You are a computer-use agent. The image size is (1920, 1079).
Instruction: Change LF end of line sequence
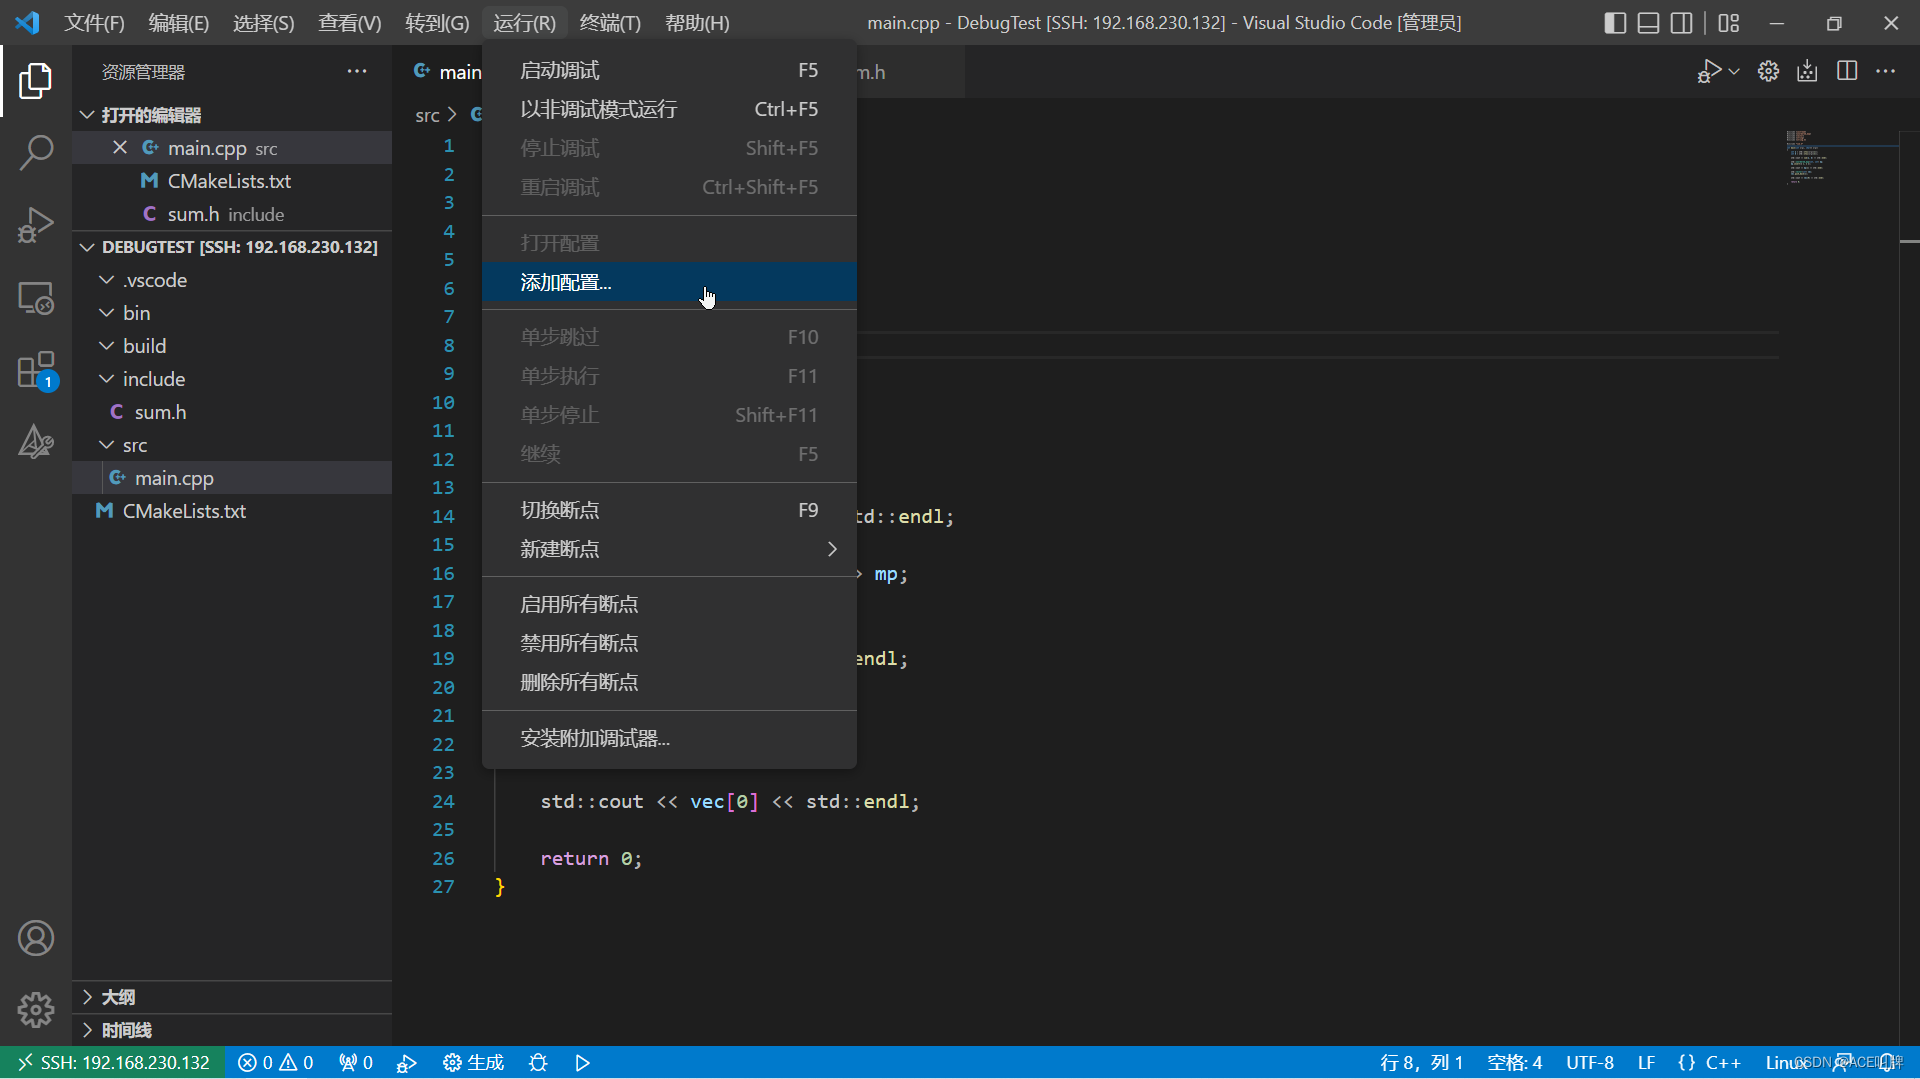click(1646, 1062)
